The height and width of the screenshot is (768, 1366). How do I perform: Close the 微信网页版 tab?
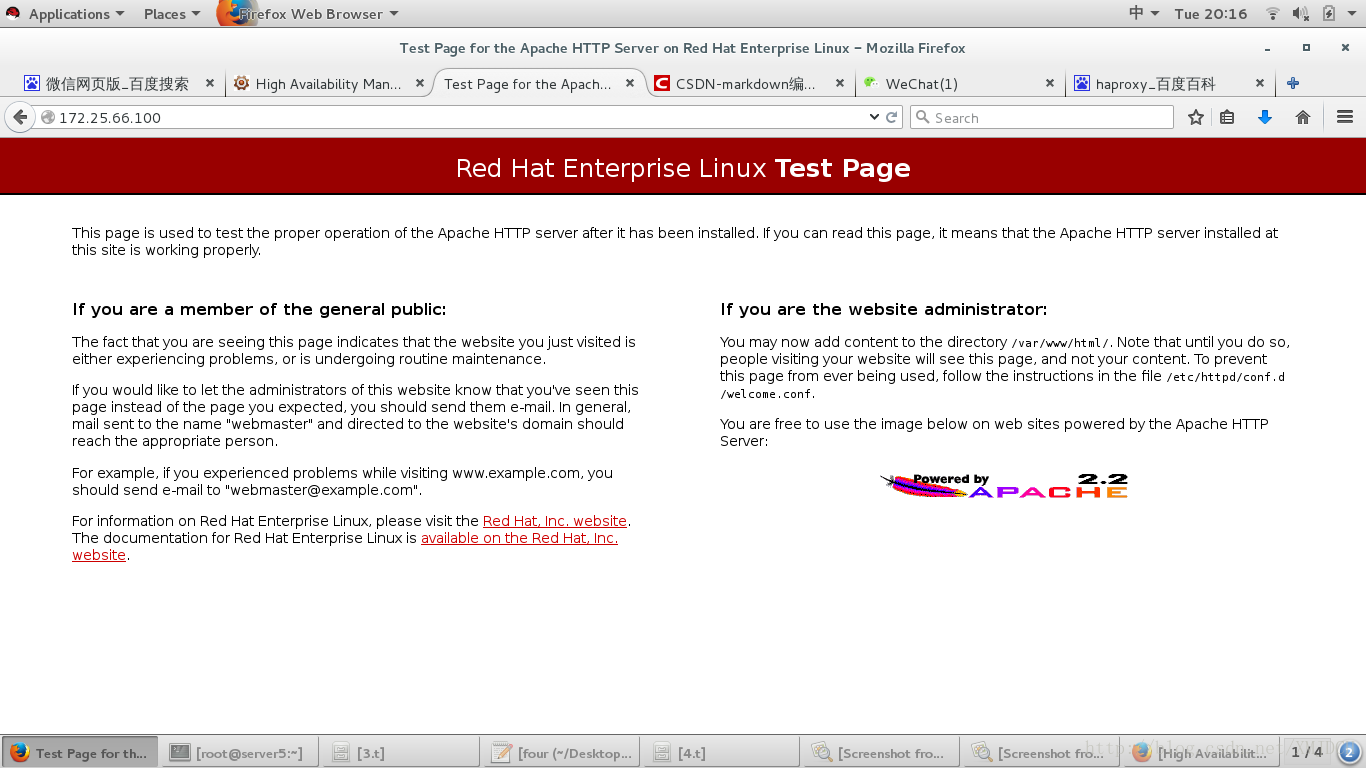(x=210, y=84)
